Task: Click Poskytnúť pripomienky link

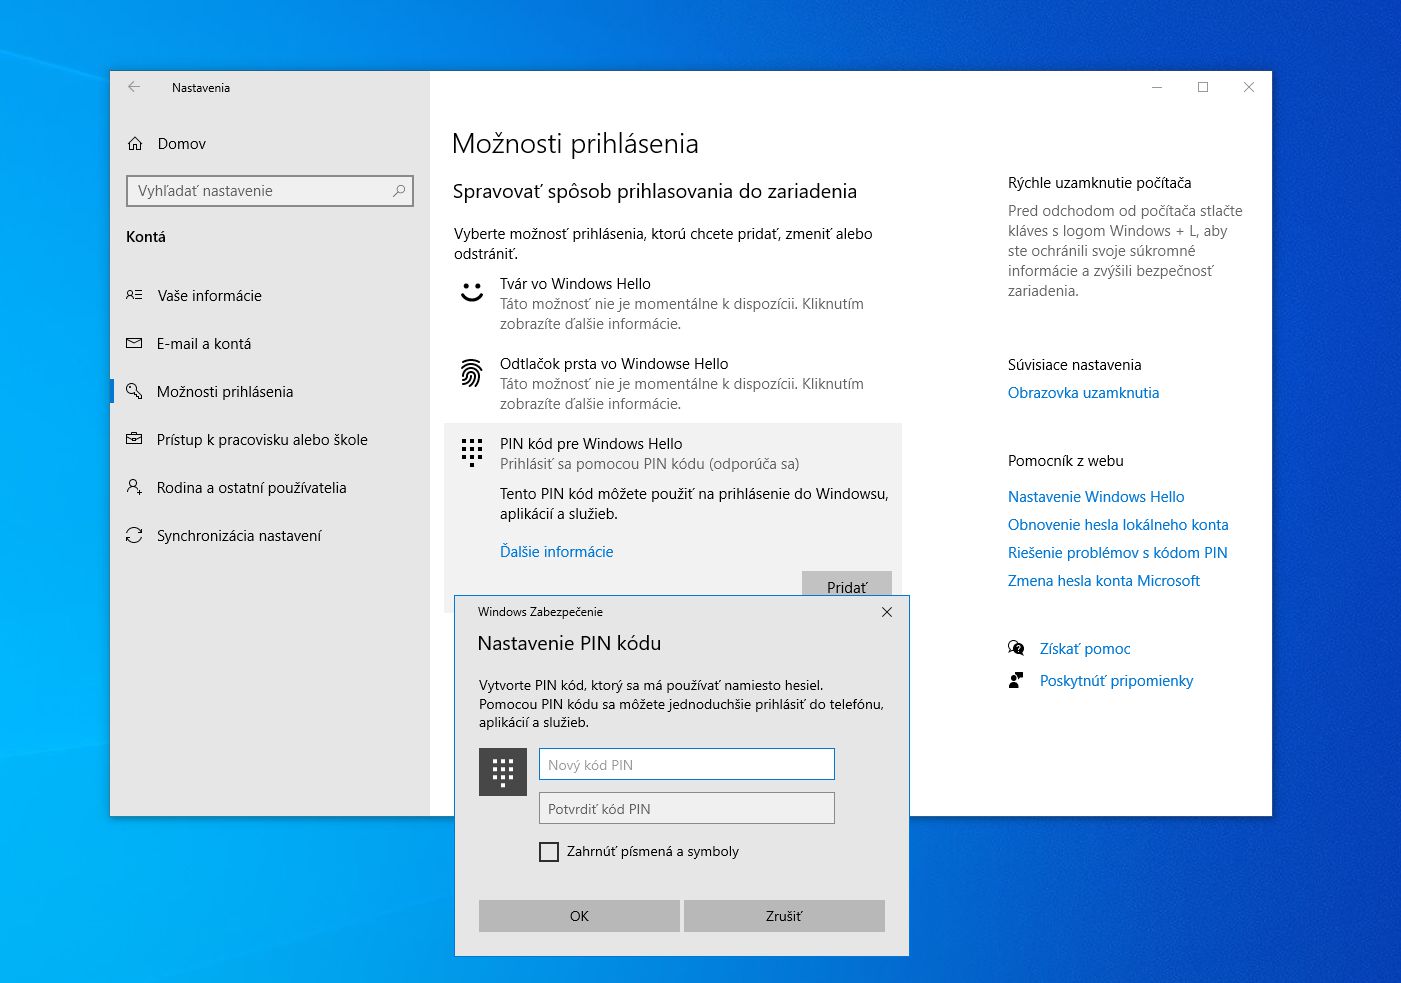Action: (1117, 680)
